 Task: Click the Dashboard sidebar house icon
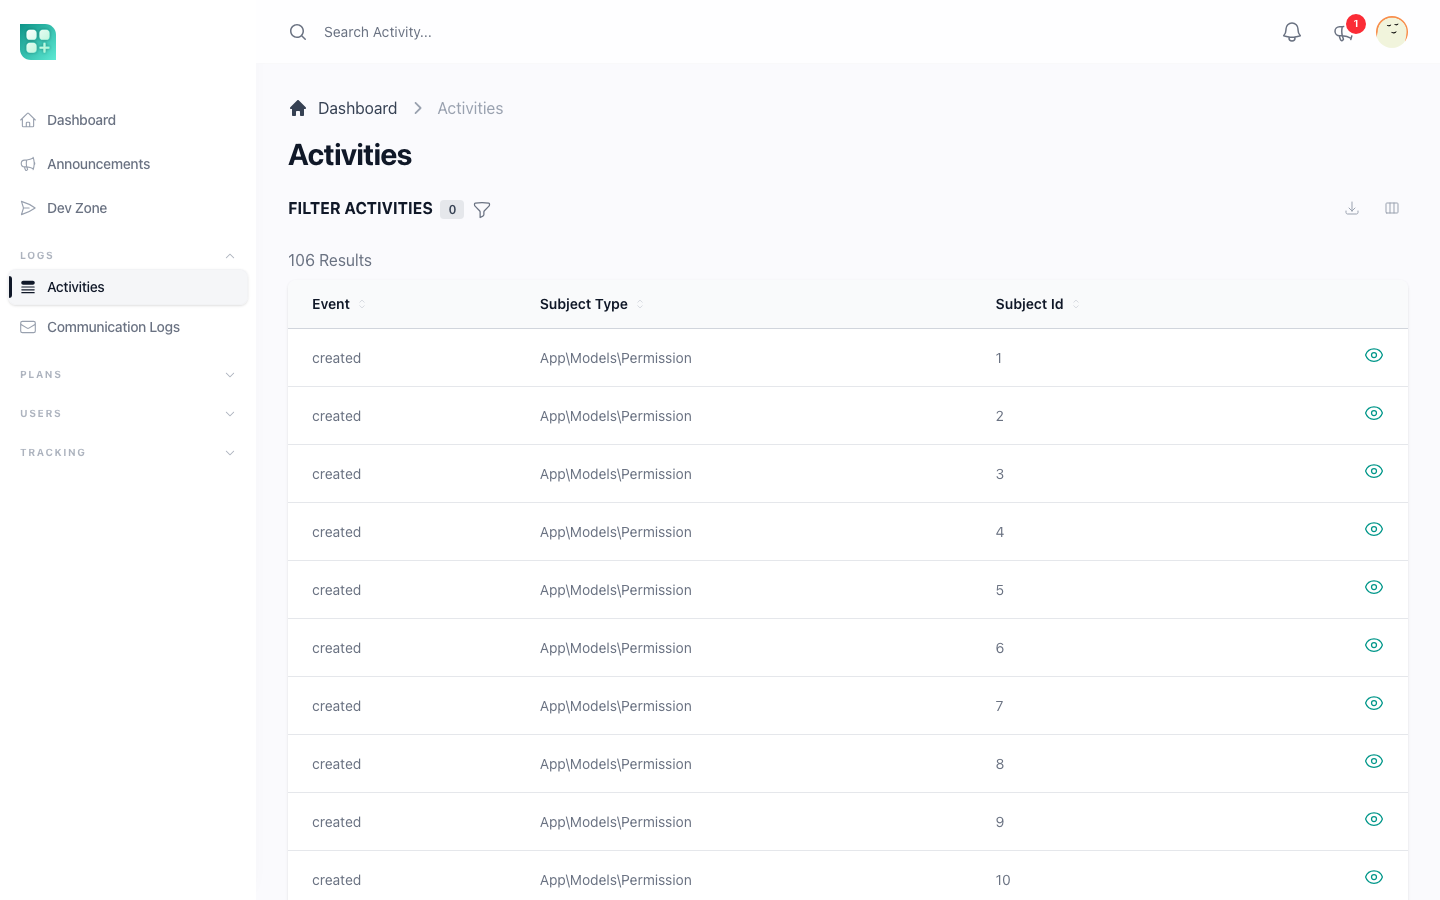(x=28, y=120)
